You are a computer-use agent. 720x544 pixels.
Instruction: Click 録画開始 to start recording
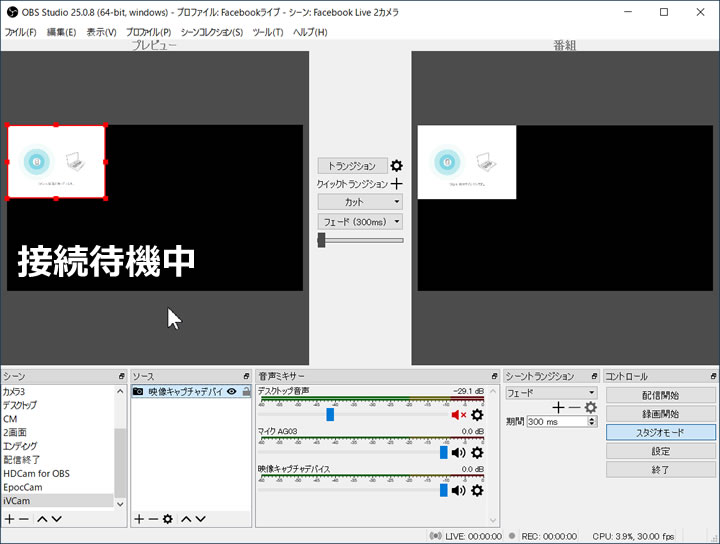[660, 414]
